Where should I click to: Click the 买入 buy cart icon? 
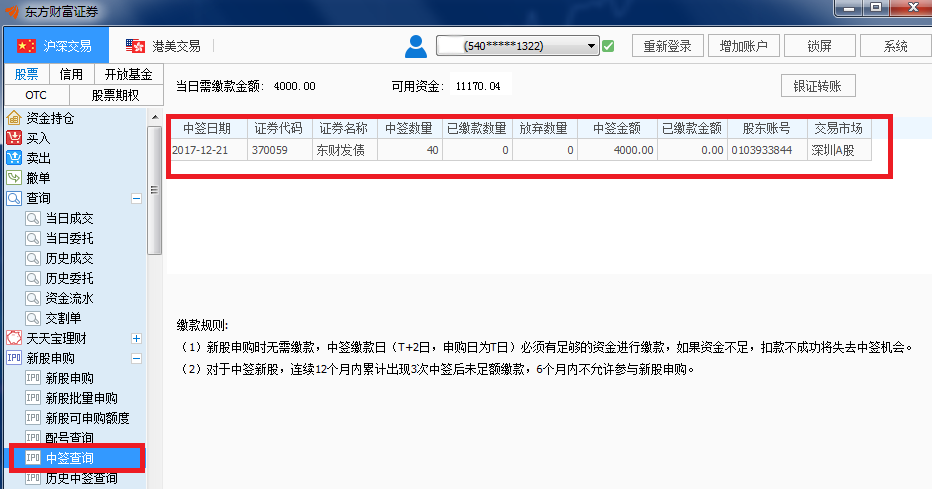click(x=14, y=138)
